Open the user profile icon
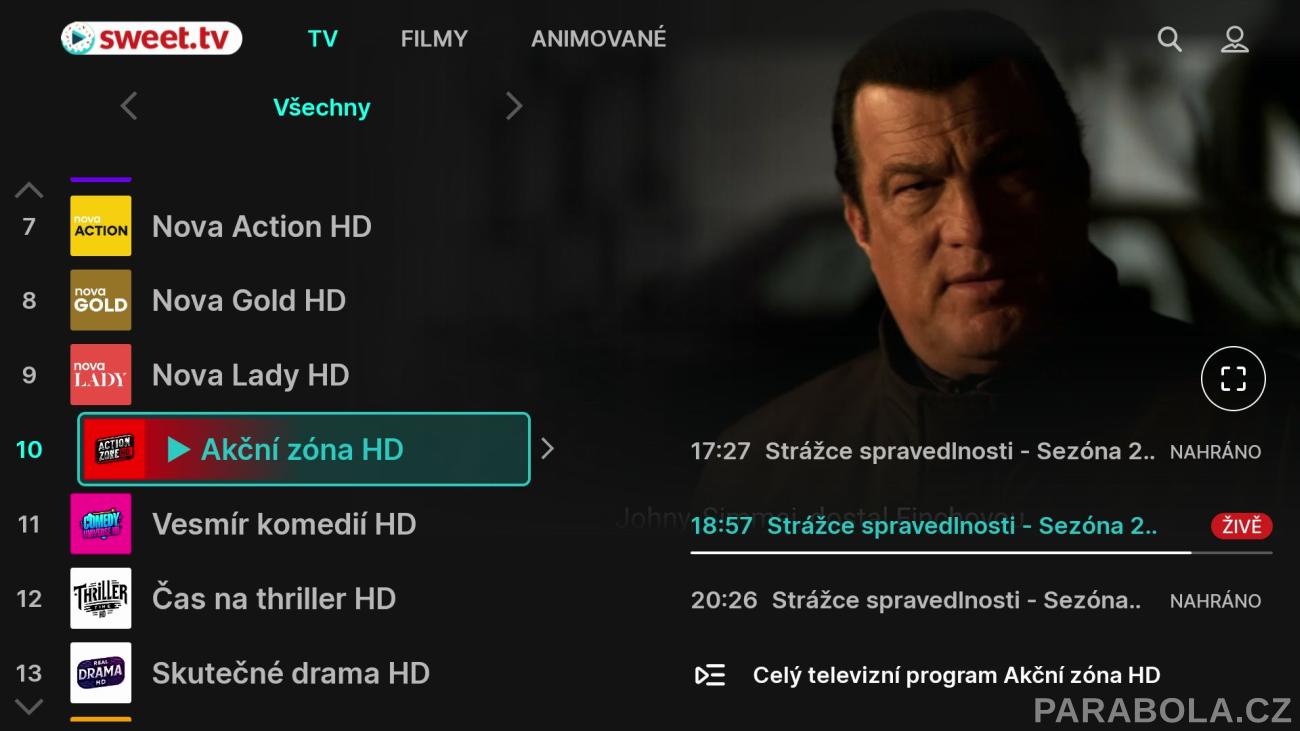The image size is (1300, 731). 1235,39
